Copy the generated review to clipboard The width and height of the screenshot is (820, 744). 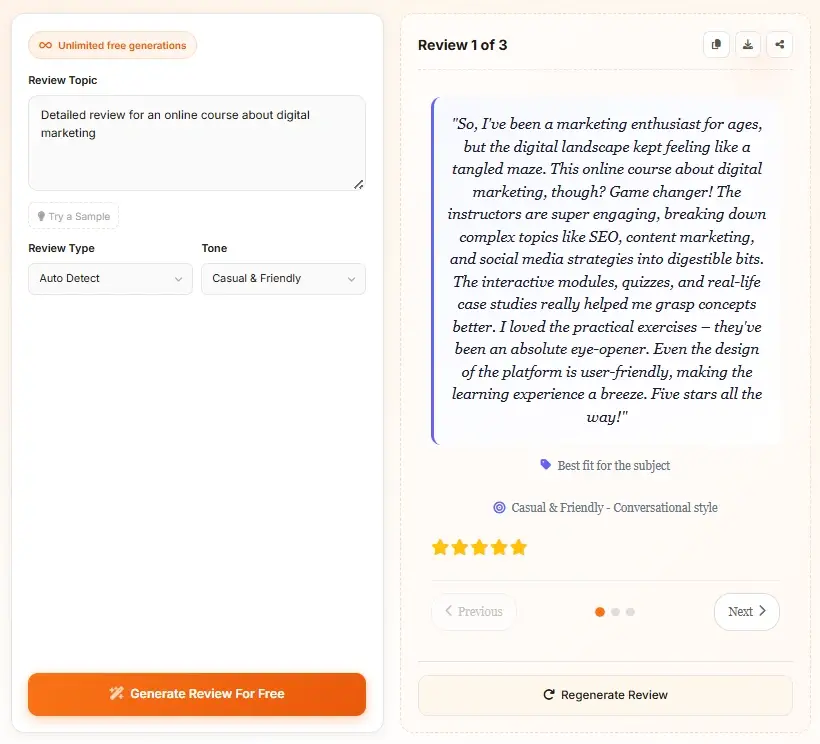(716, 44)
